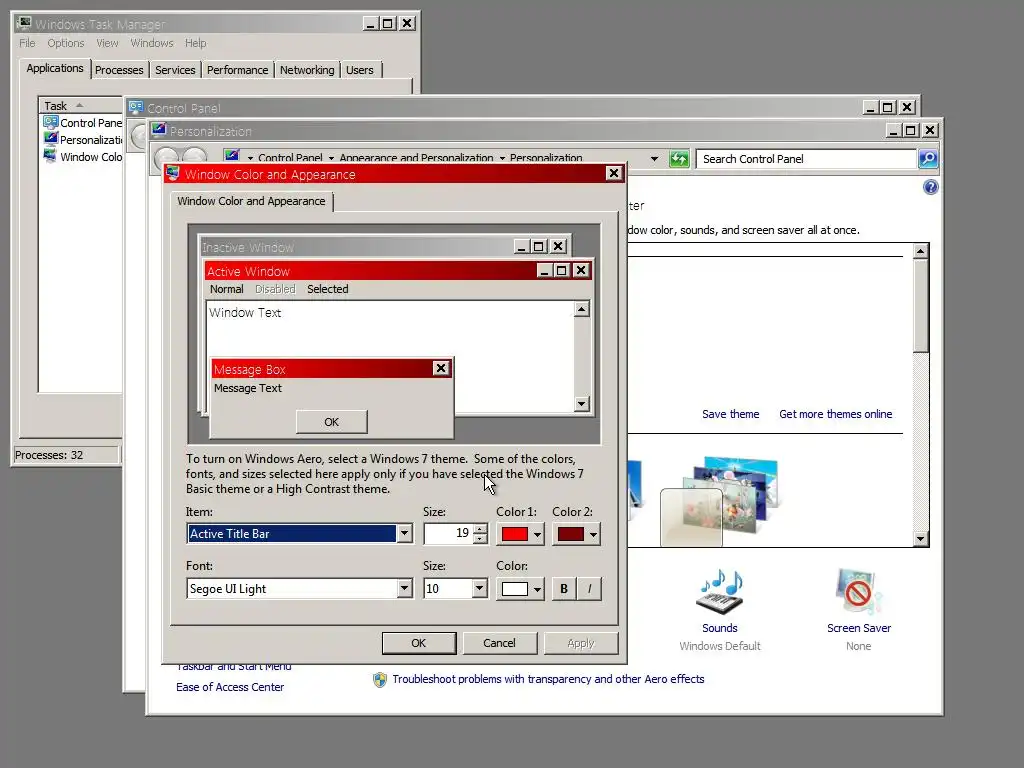Click the Apply button

(x=581, y=643)
